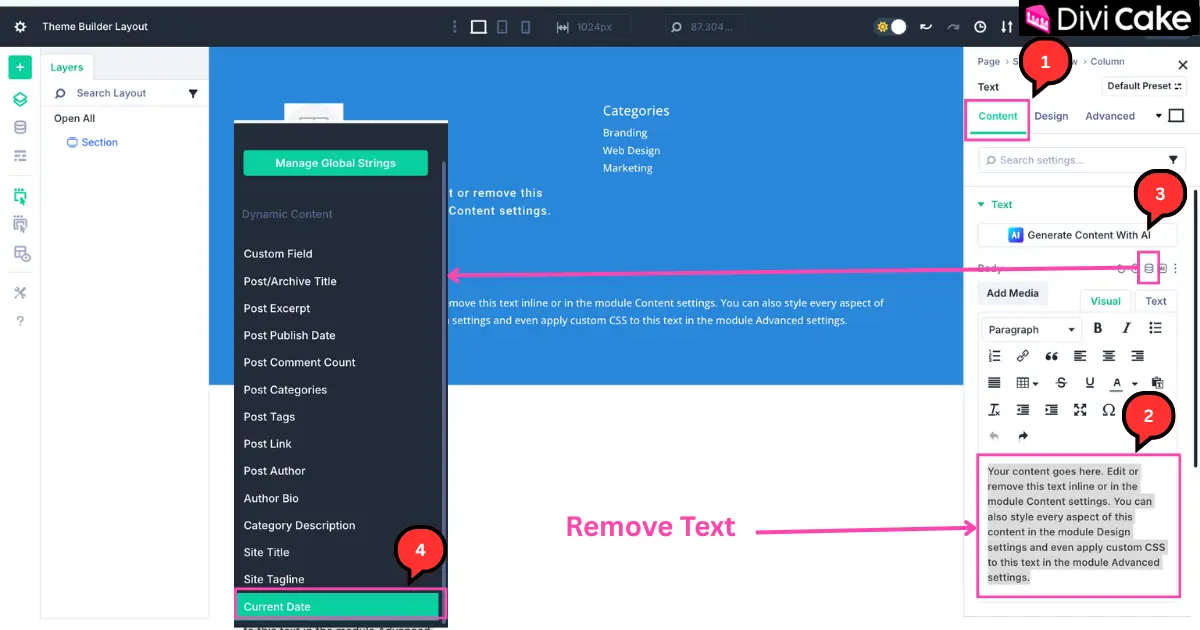This screenshot has height=630, width=1200.
Task: Open the Default Preset dropdown
Action: click(1145, 87)
